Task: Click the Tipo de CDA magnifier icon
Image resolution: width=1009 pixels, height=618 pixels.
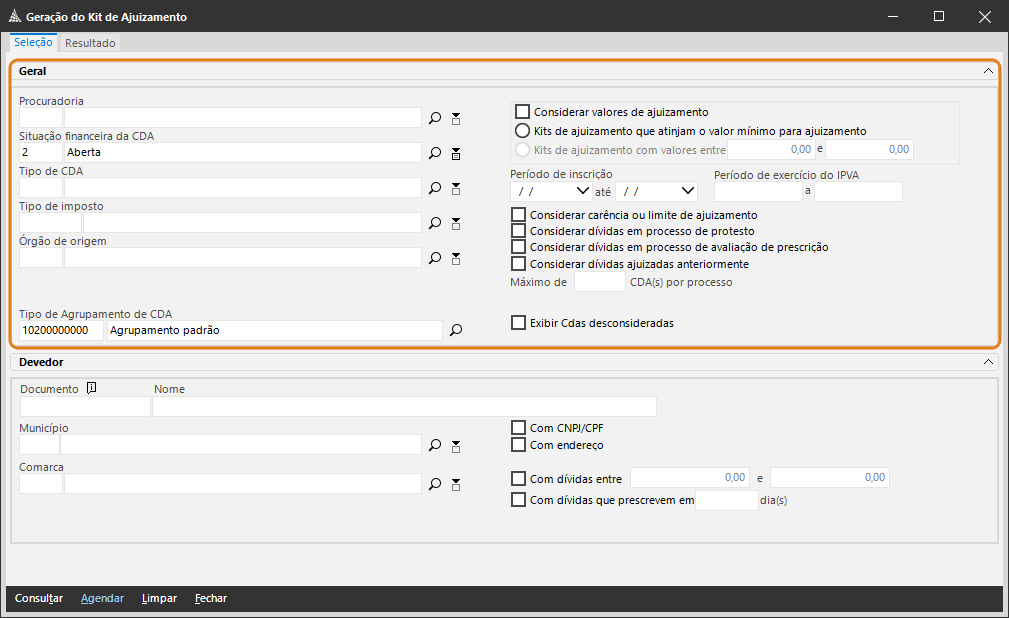Action: pyautogui.click(x=435, y=188)
